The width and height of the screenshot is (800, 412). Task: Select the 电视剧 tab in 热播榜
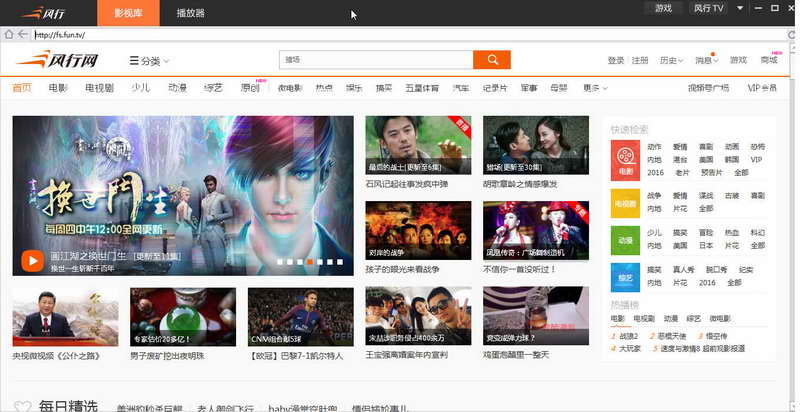(x=644, y=319)
